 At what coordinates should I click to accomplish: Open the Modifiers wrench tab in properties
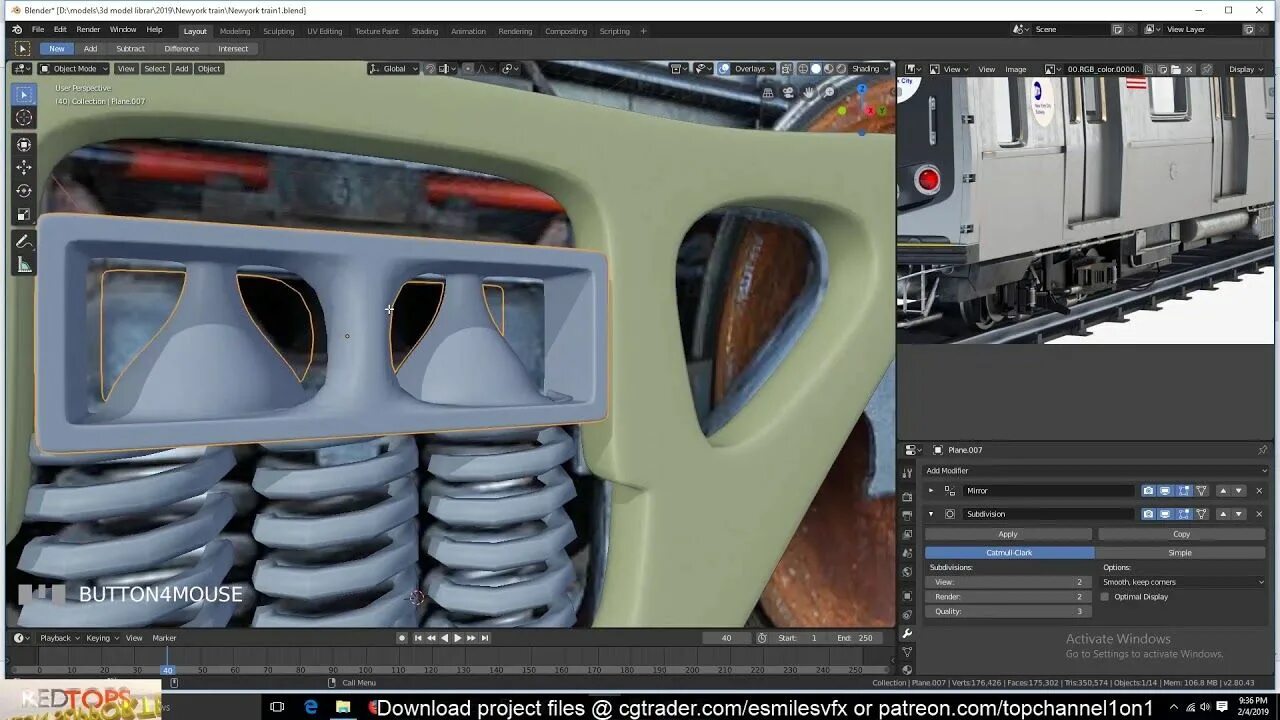point(907,633)
